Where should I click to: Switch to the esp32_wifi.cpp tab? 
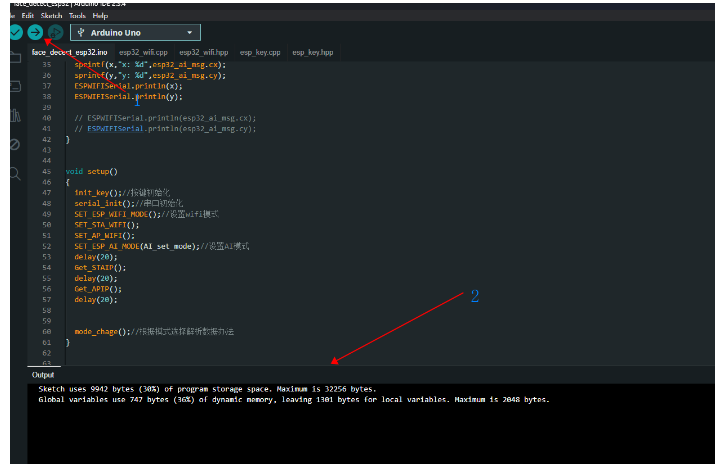point(143,53)
